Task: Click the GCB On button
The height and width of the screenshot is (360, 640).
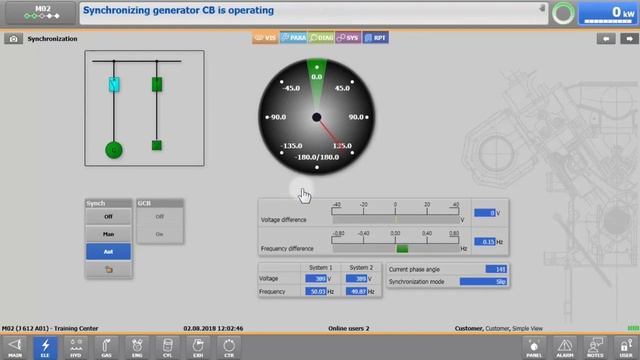Action: 160,234
